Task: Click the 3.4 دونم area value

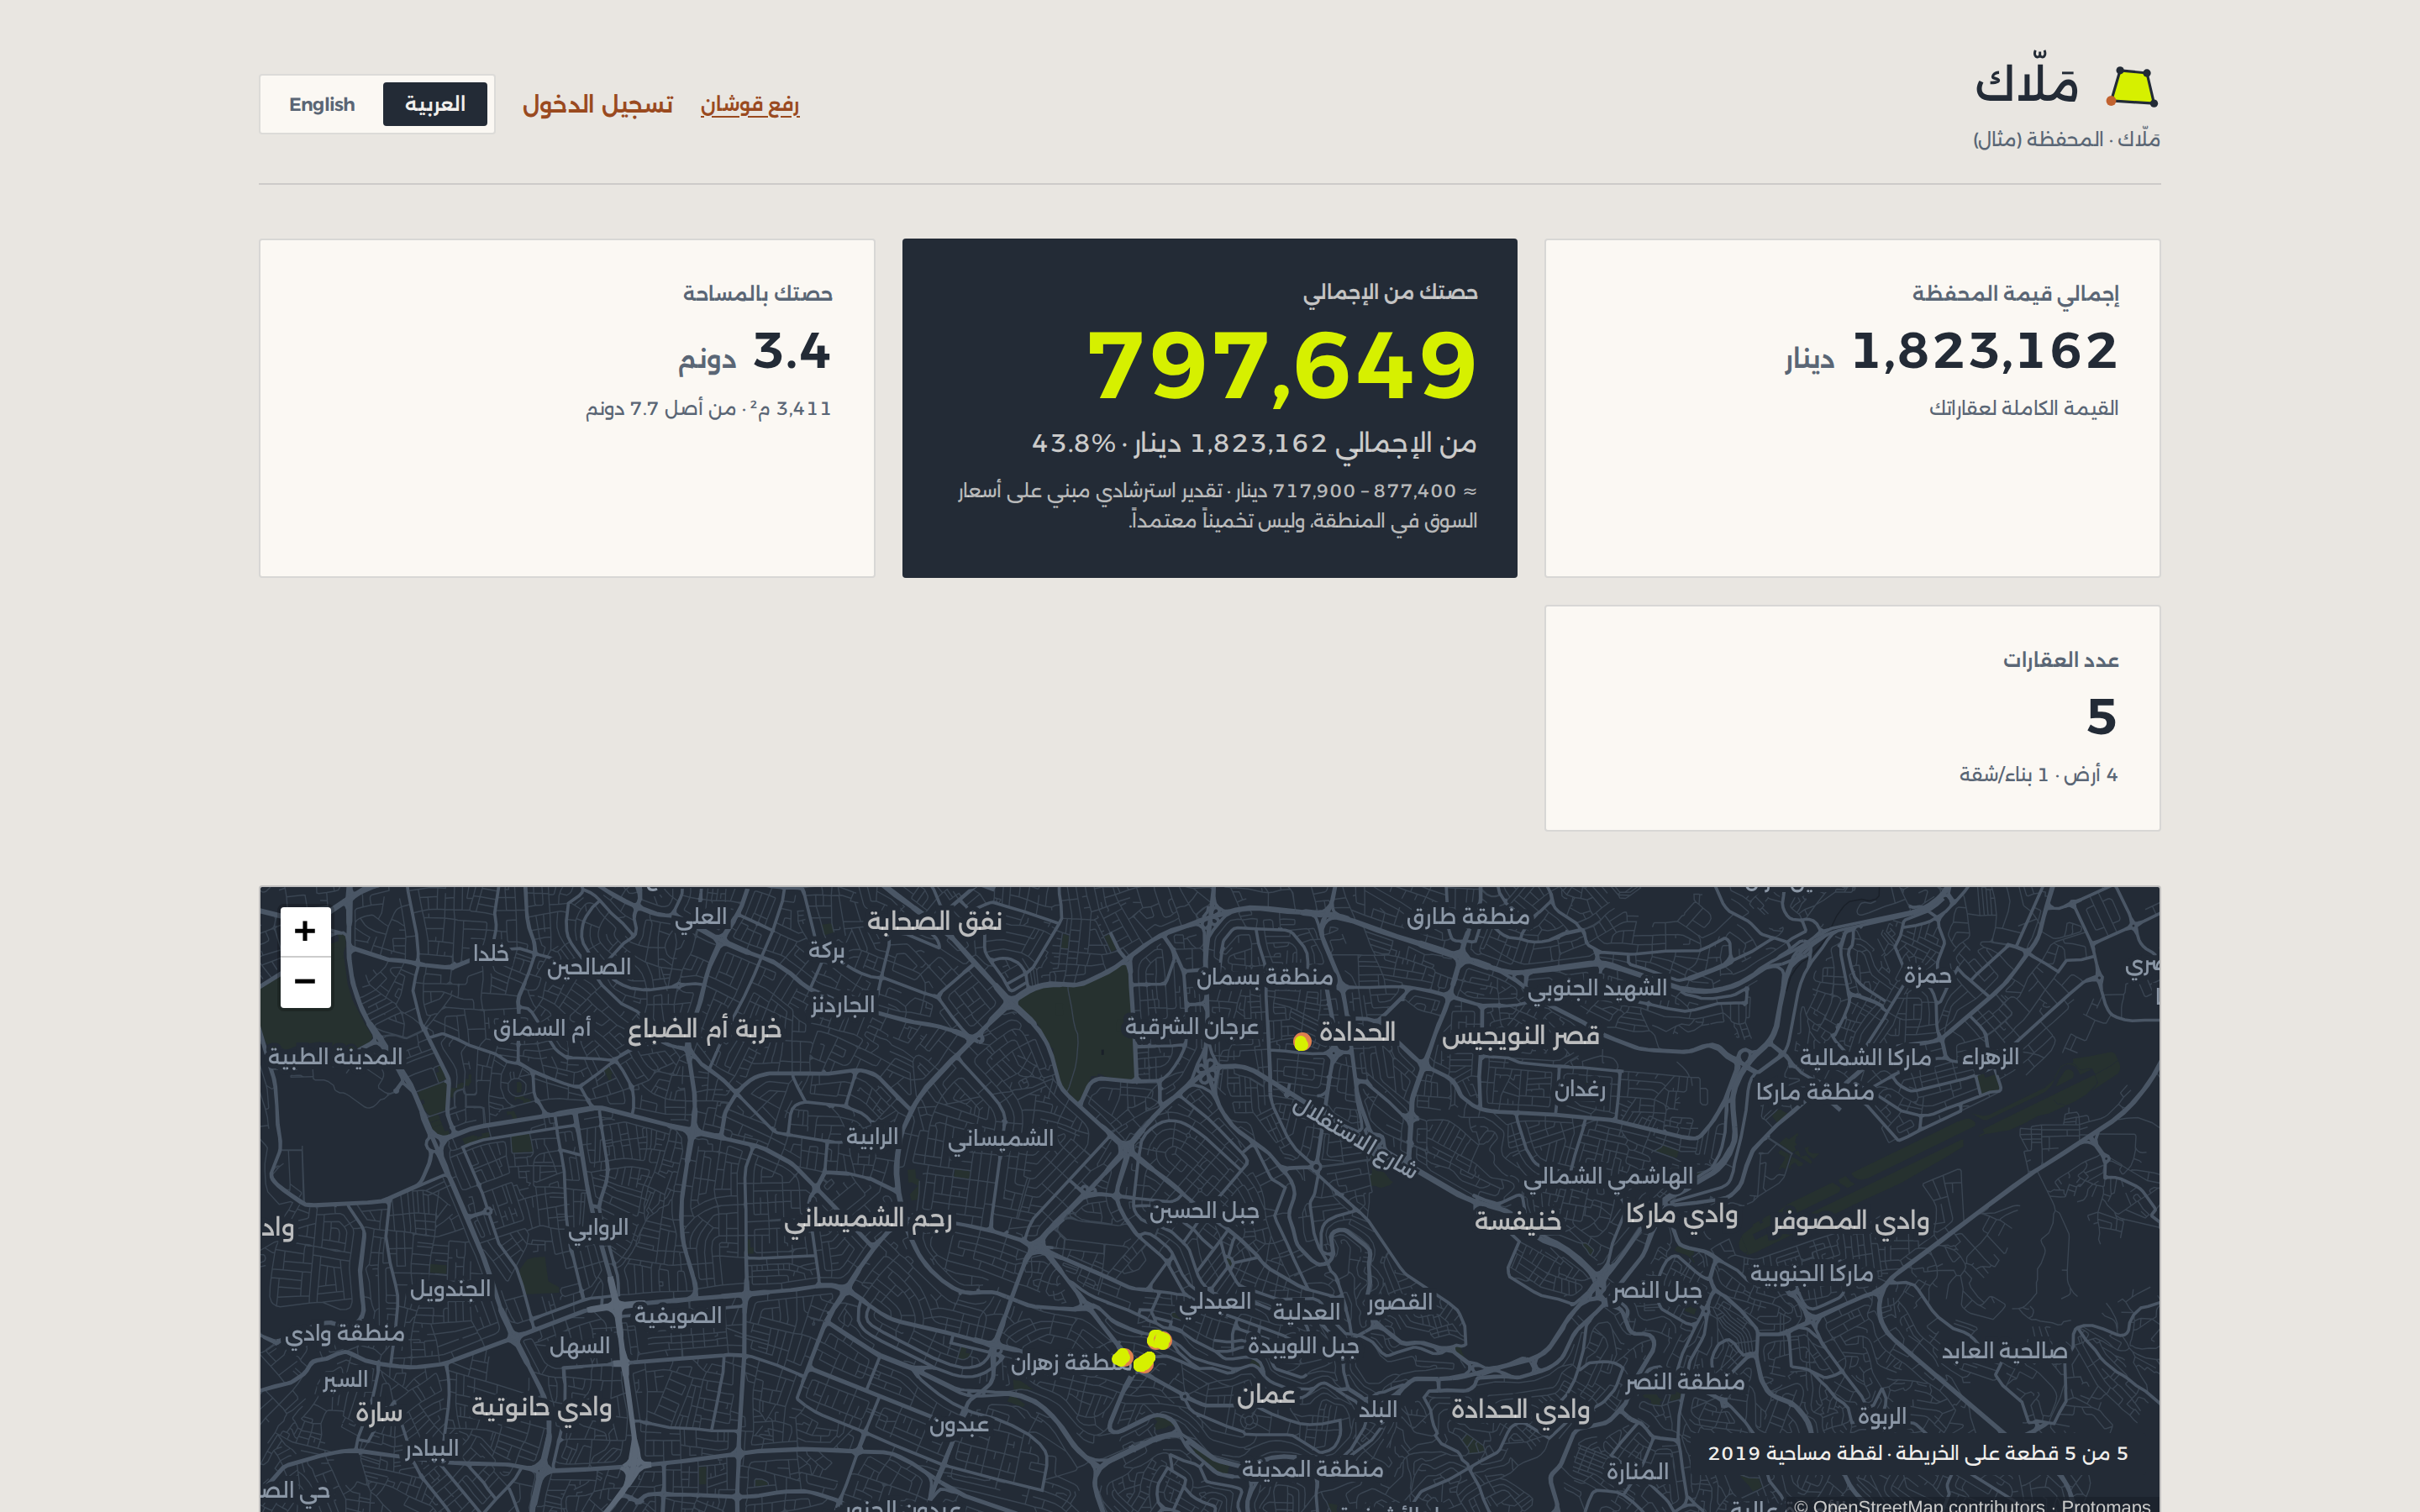Action: (x=755, y=352)
